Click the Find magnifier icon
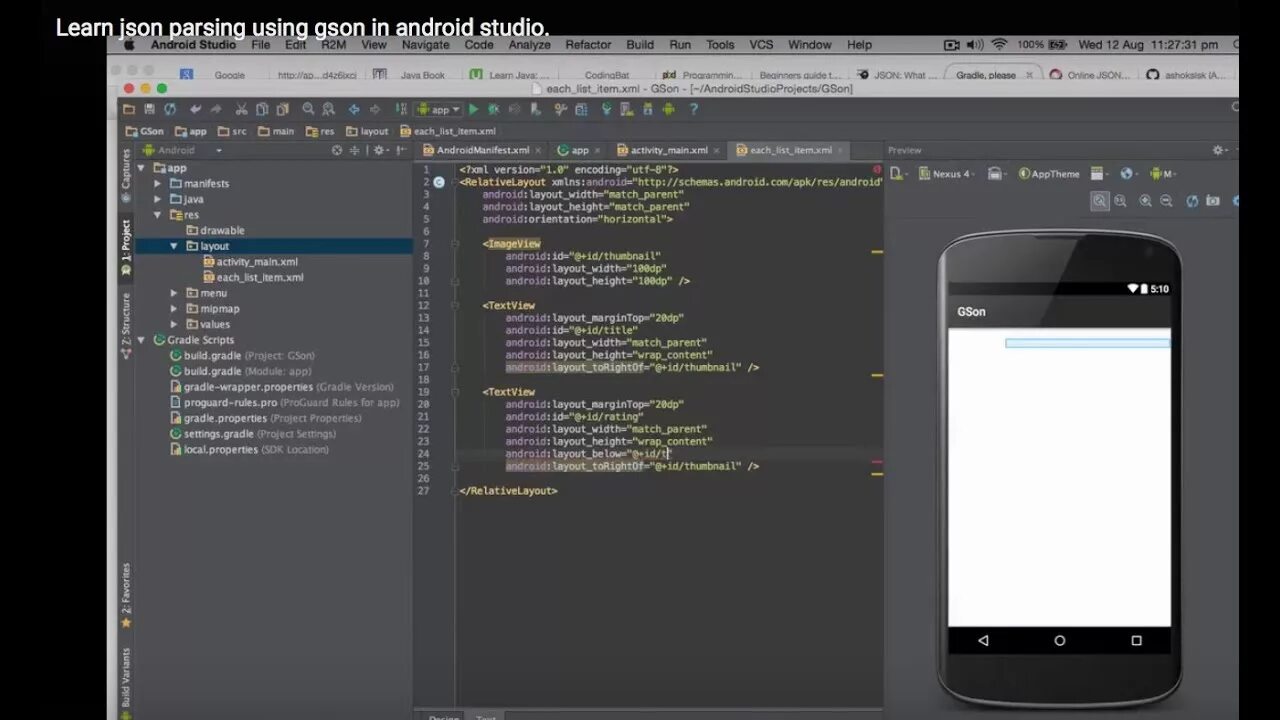The image size is (1280, 720). pos(308,109)
